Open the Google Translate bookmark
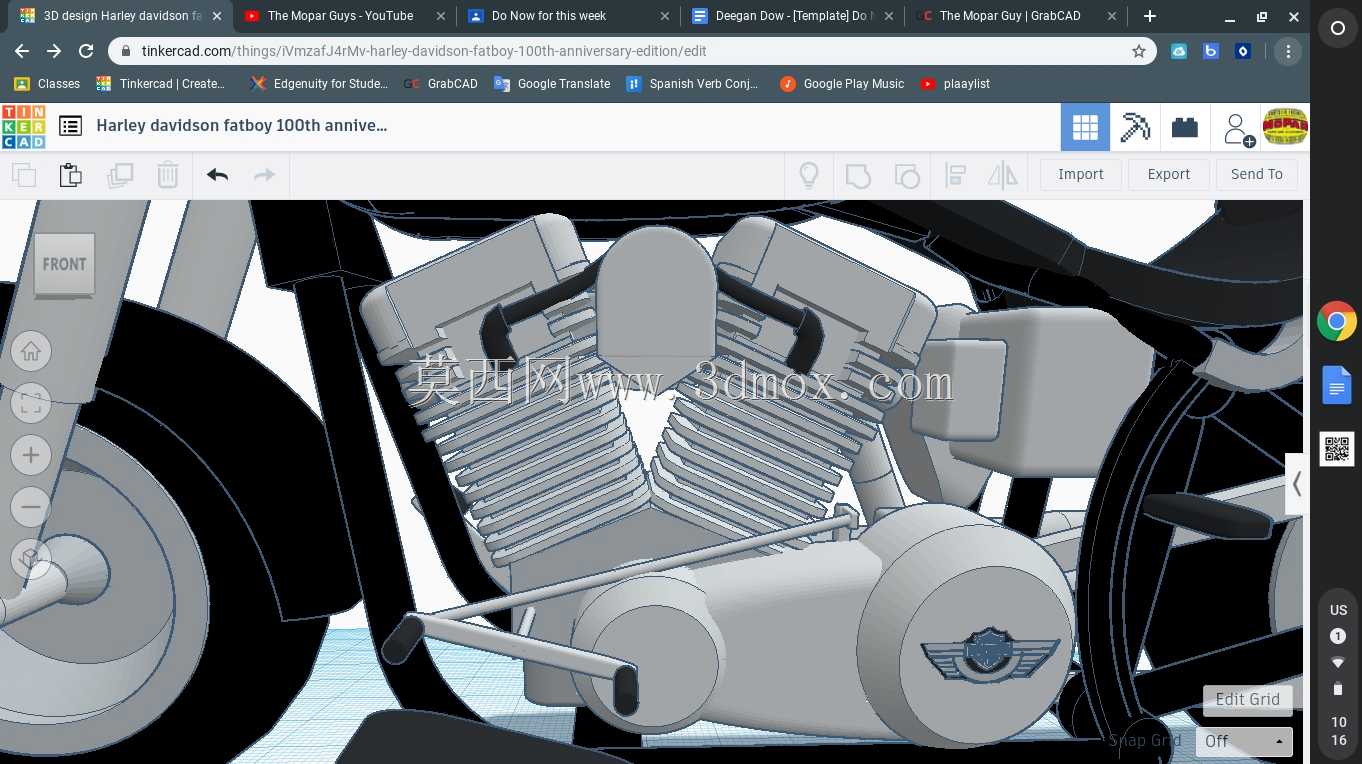This screenshot has width=1362, height=764. point(552,84)
